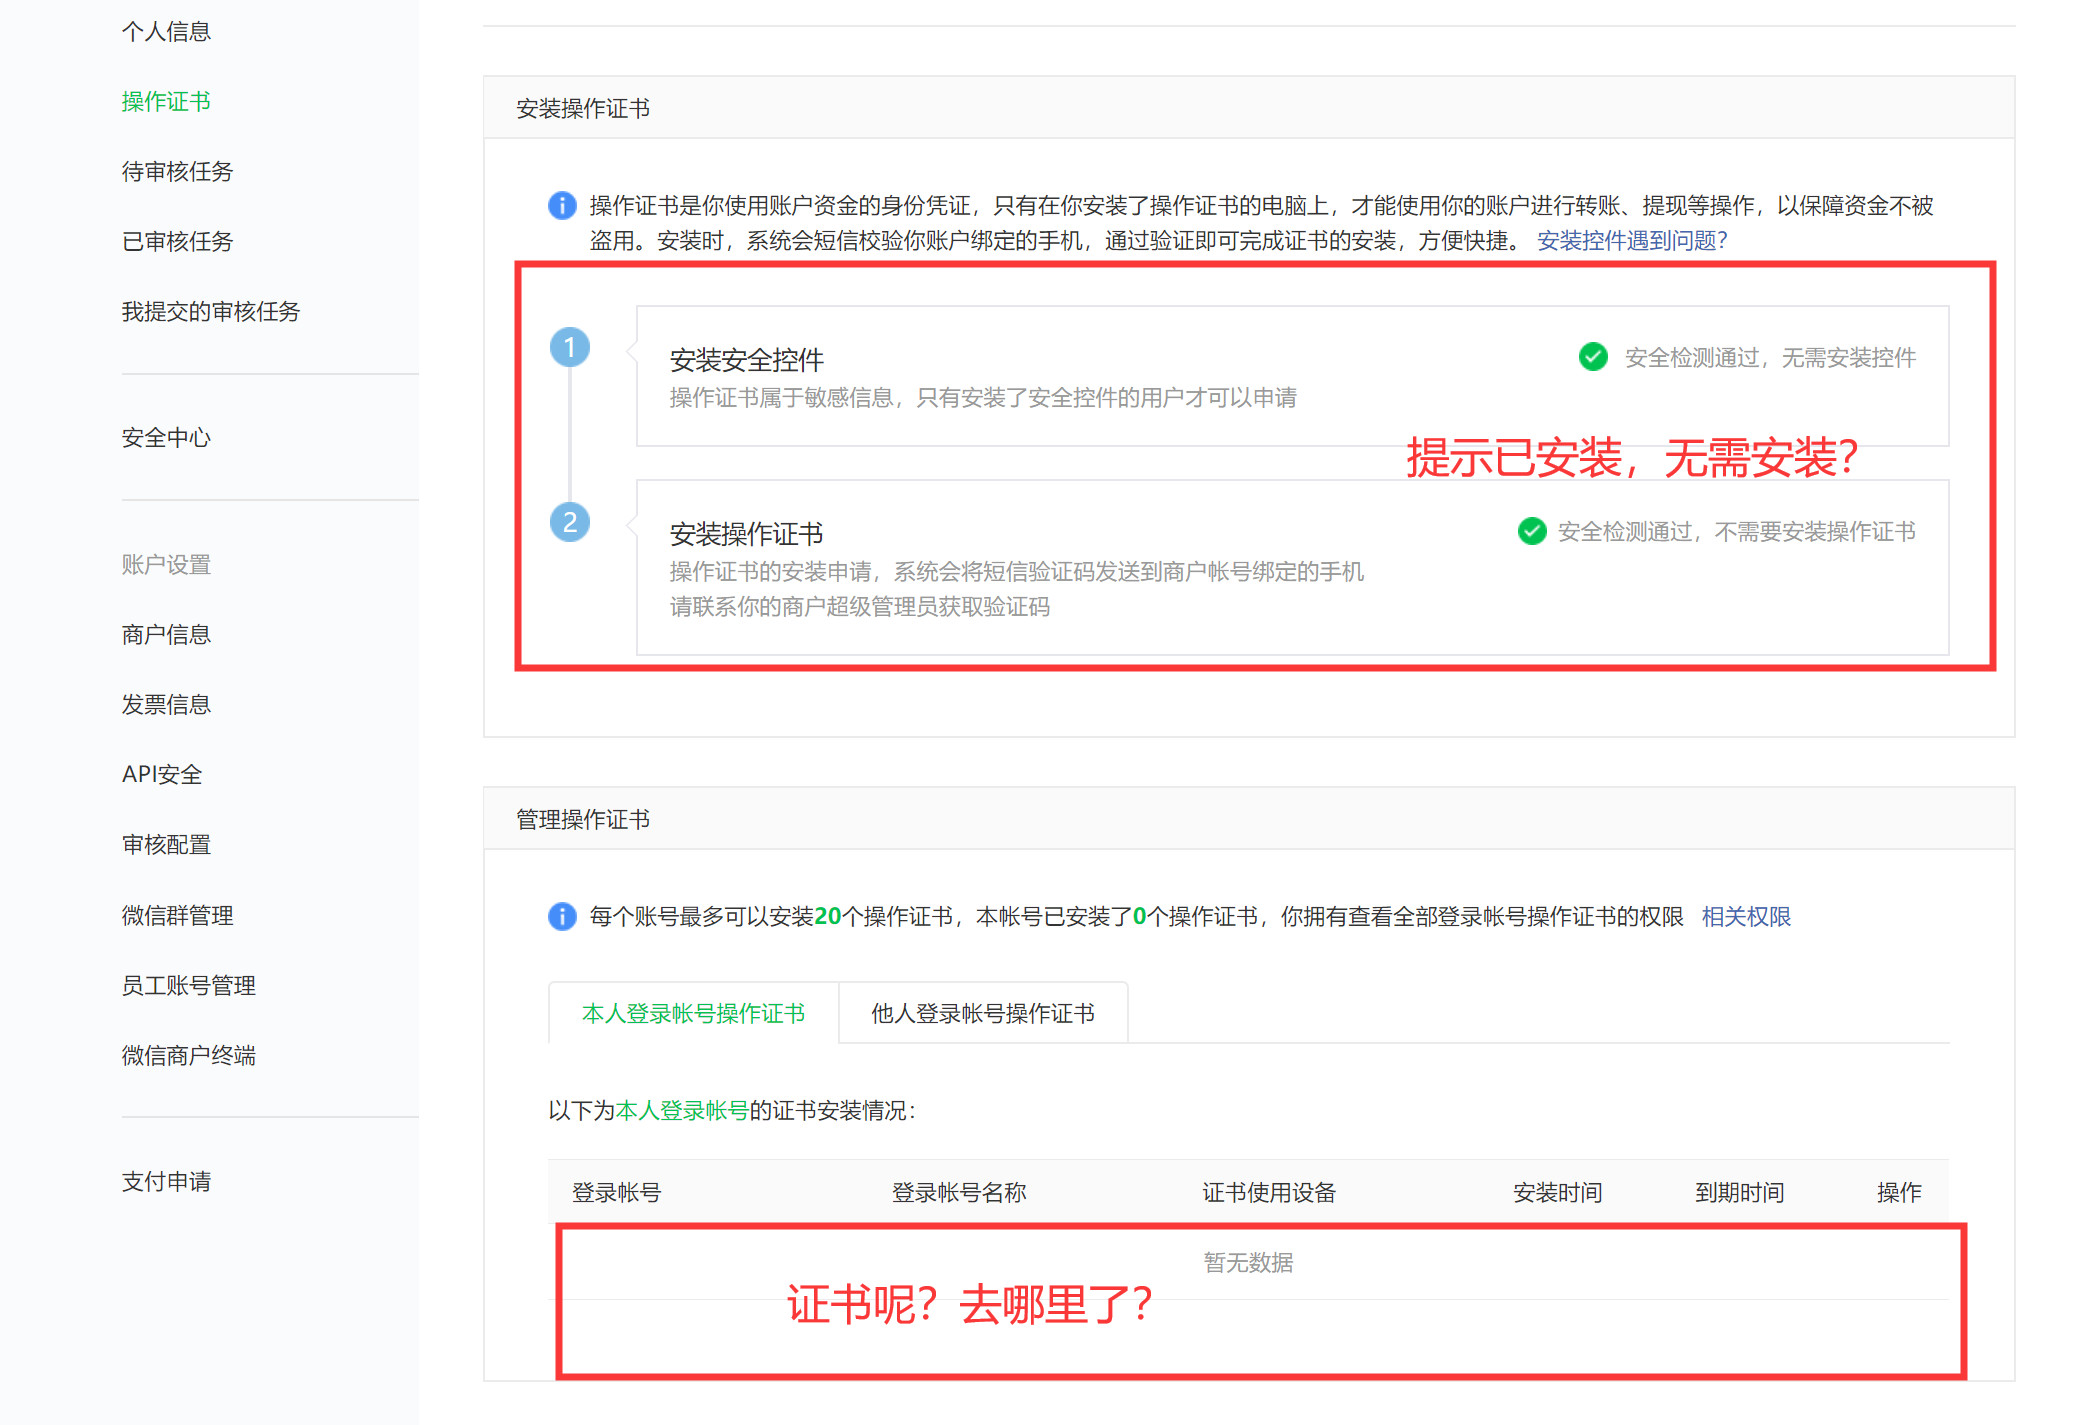Click green checkmark beside 无需安装控件
The image size is (2084, 1425).
tap(1593, 357)
